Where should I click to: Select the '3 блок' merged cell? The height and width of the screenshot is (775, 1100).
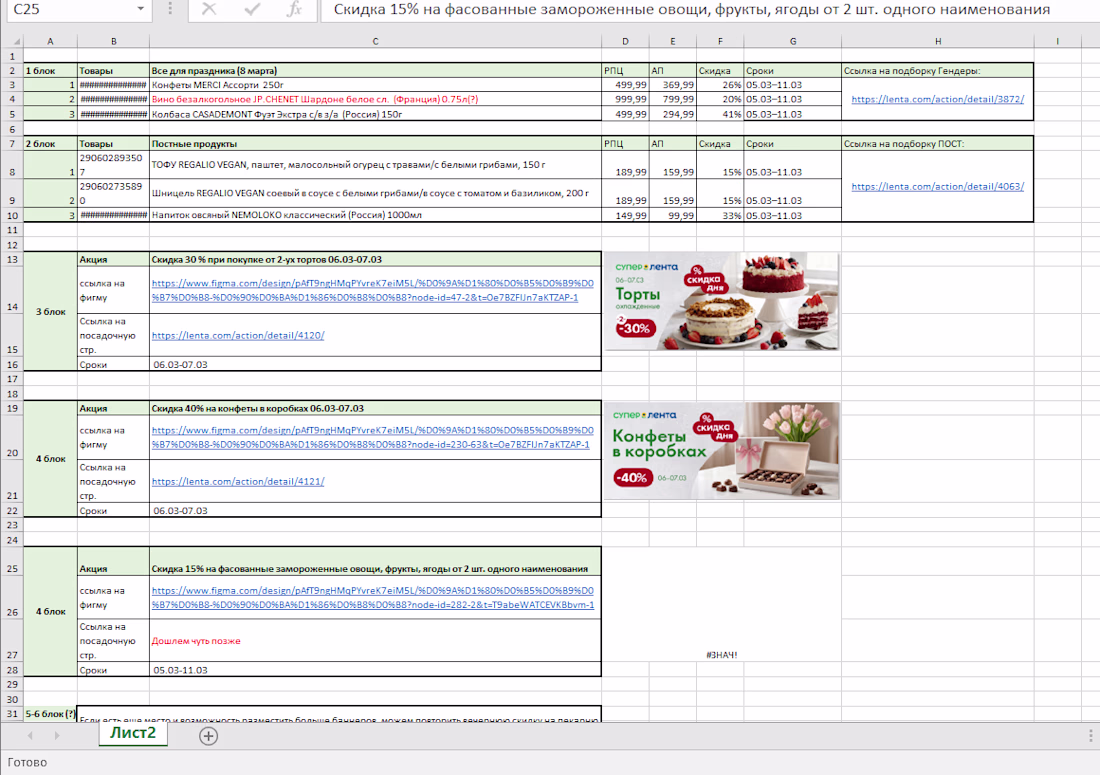click(51, 311)
